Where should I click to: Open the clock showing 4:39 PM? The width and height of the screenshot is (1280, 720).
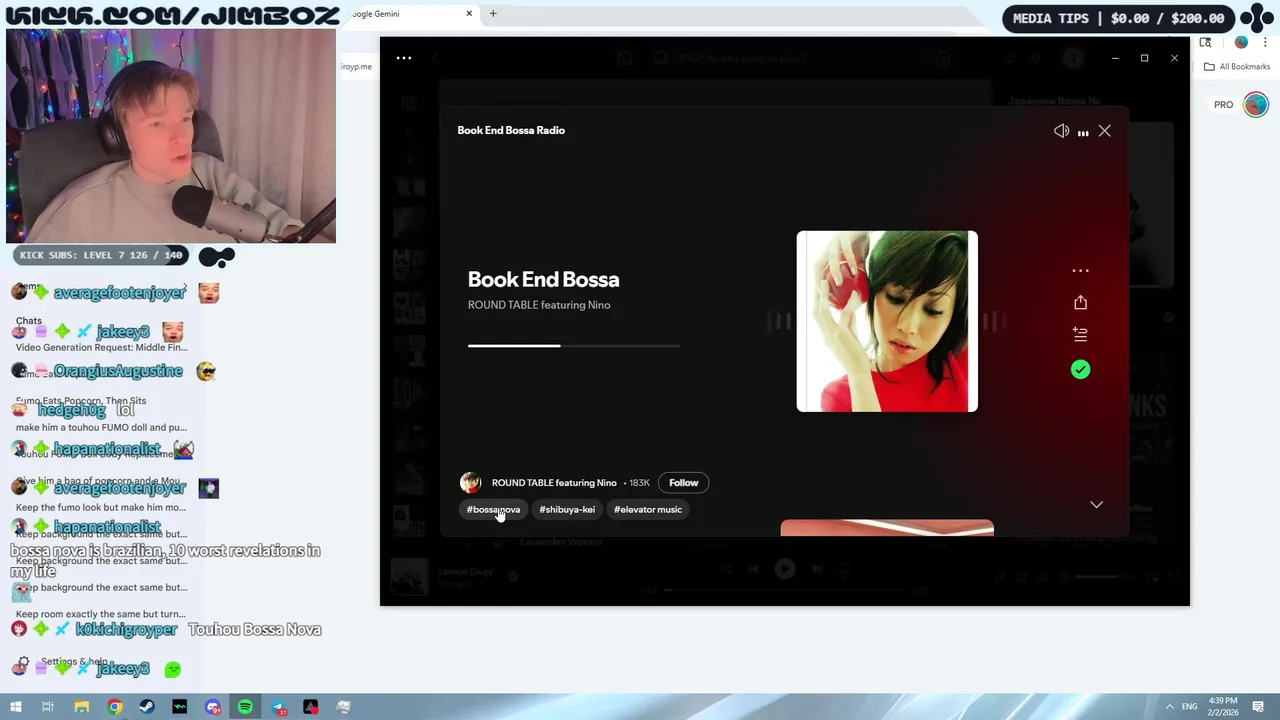click(1224, 706)
